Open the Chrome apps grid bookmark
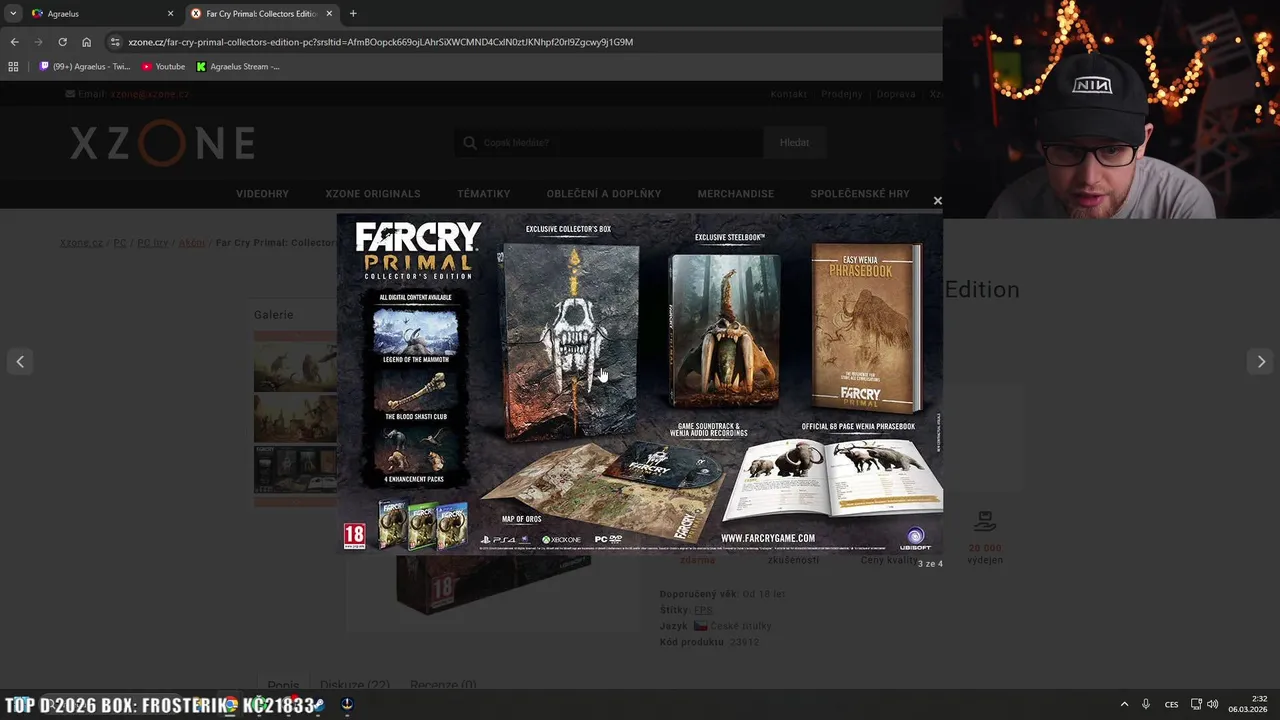 tap(13, 67)
